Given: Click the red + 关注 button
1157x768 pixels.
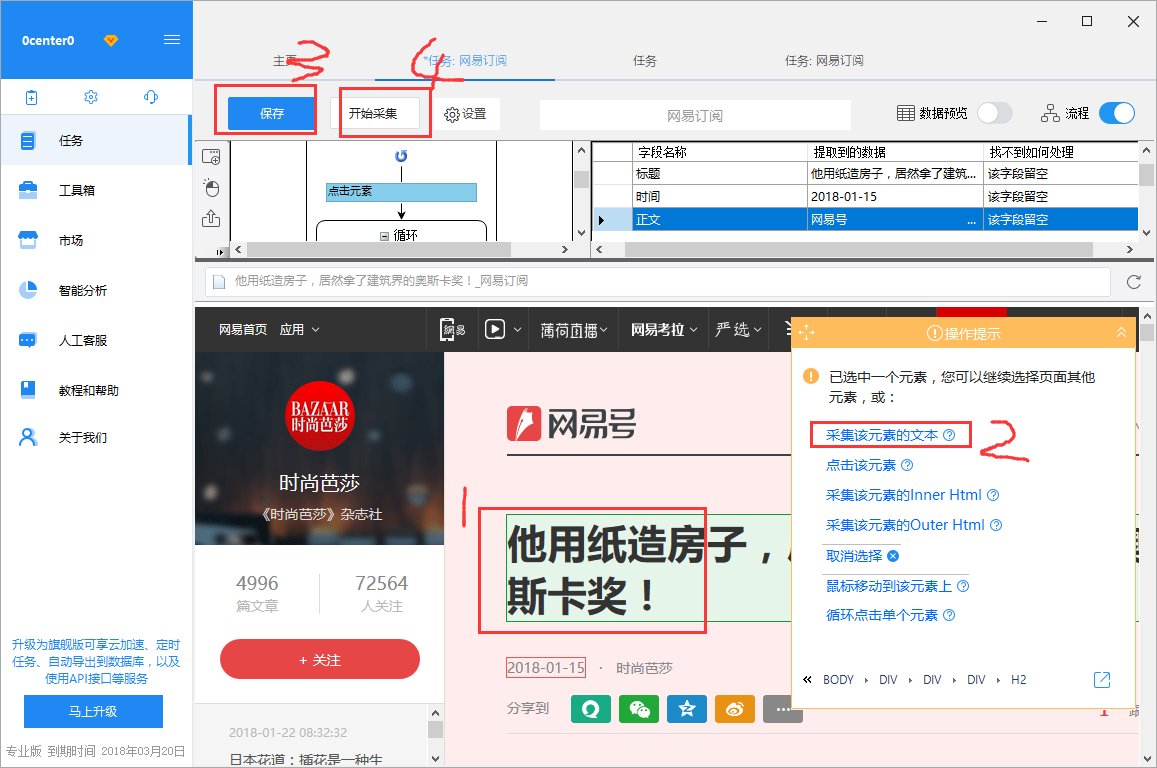Looking at the screenshot, I should click(320, 660).
